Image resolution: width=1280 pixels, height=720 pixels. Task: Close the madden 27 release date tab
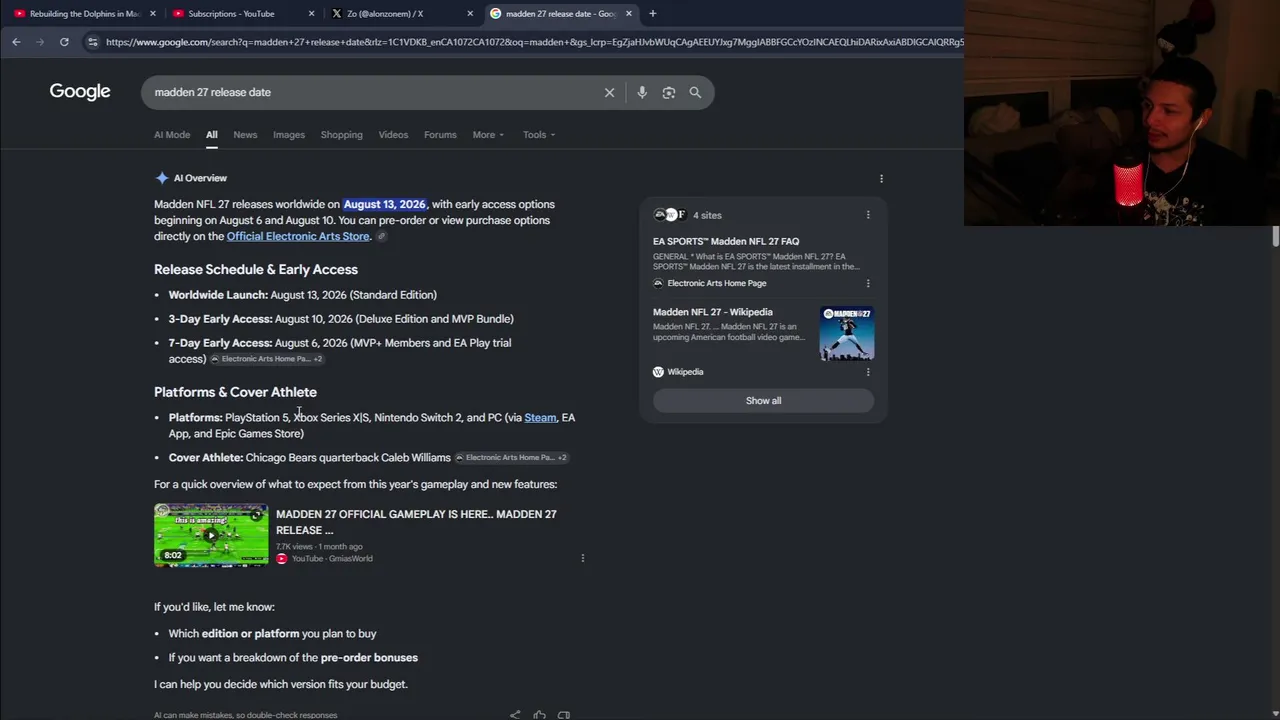[x=628, y=13]
